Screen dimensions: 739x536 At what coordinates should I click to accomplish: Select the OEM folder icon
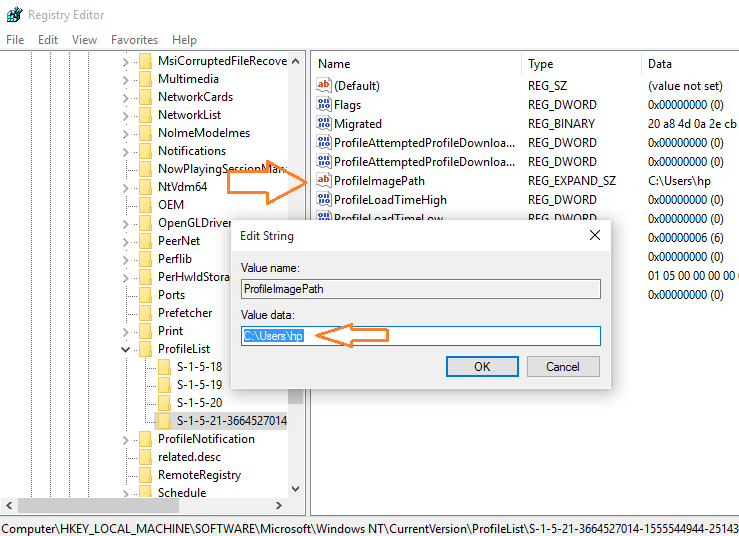pyautogui.click(x=146, y=205)
